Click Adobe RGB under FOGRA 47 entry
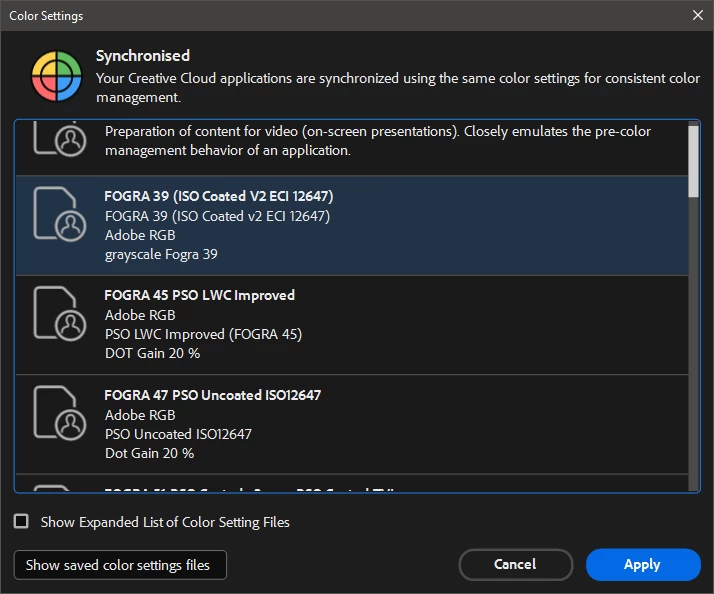 (140, 415)
